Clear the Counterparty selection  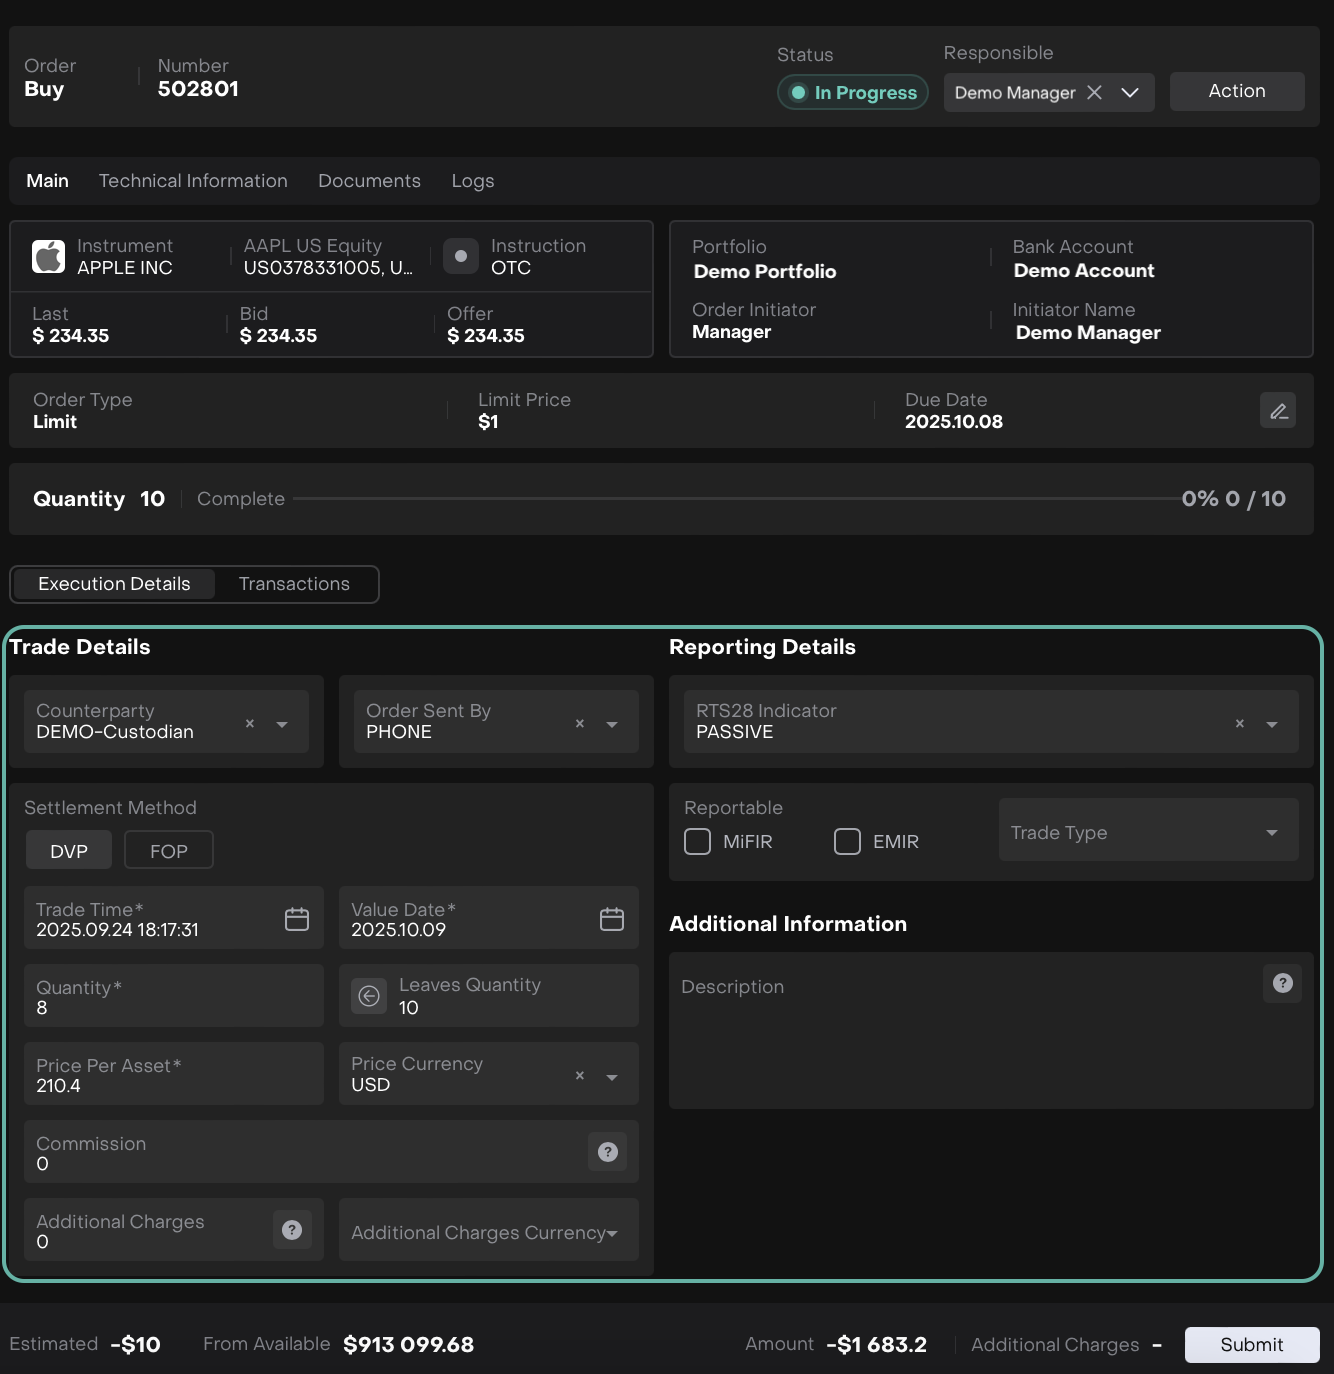tap(250, 723)
